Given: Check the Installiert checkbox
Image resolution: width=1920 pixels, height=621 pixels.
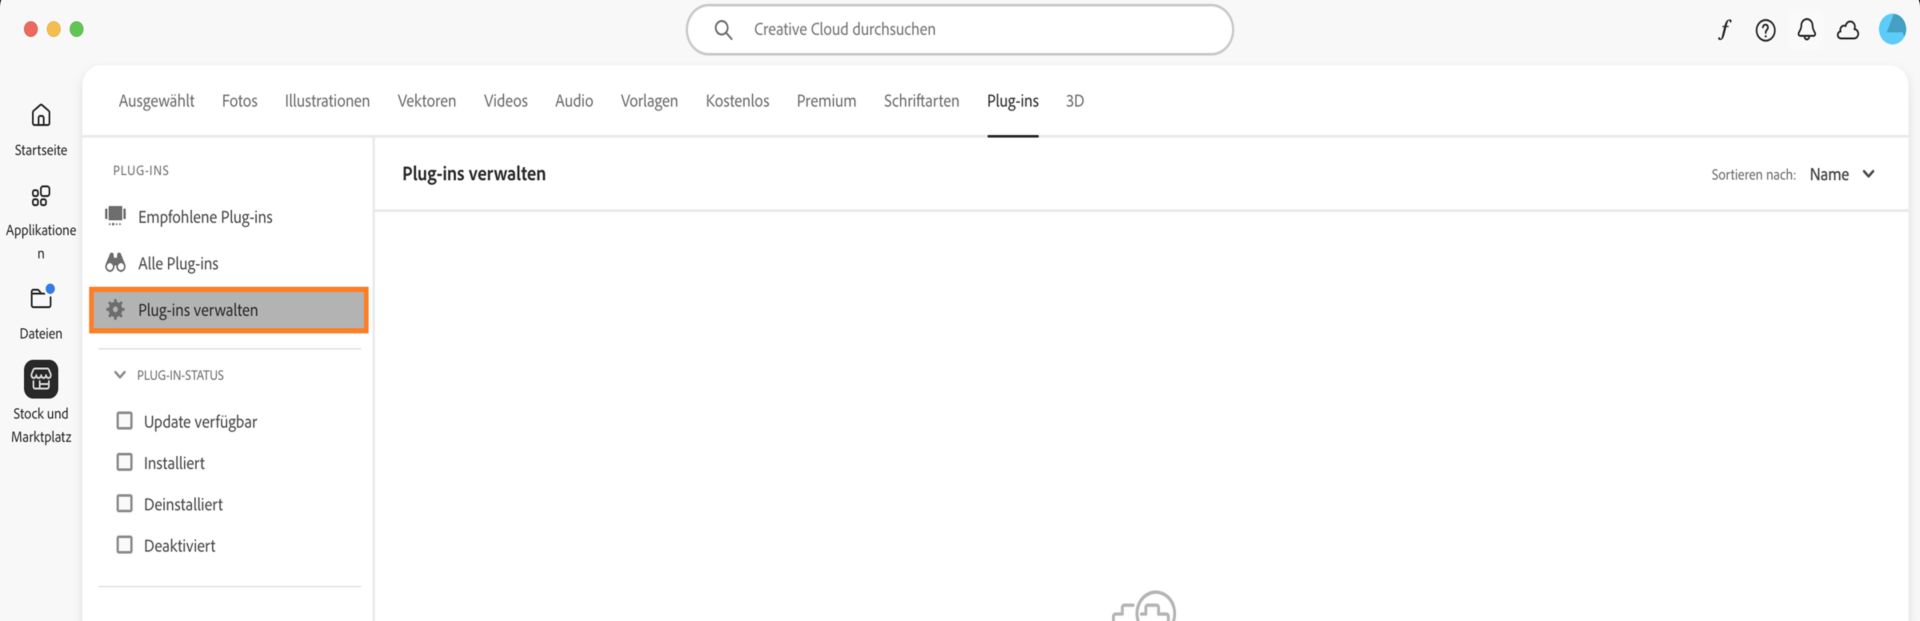Looking at the screenshot, I should pyautogui.click(x=124, y=462).
